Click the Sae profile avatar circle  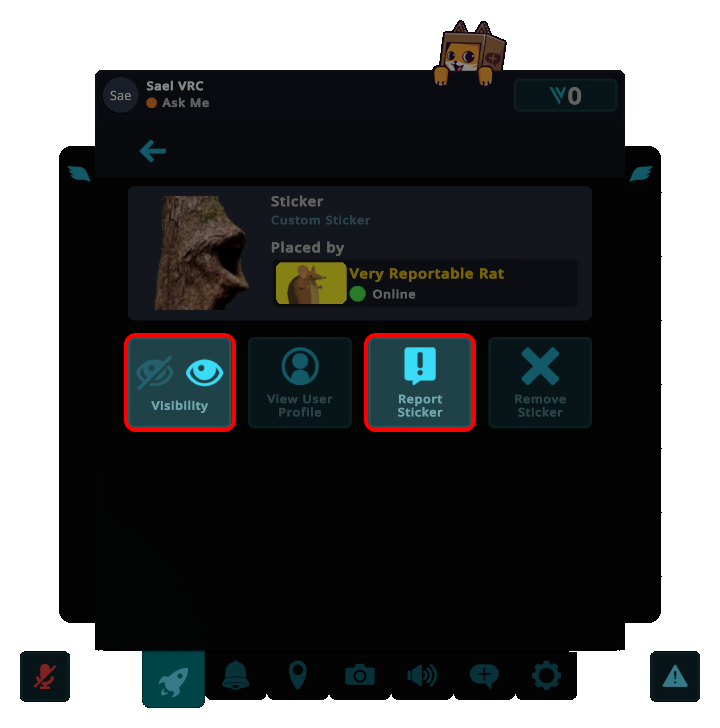120,95
